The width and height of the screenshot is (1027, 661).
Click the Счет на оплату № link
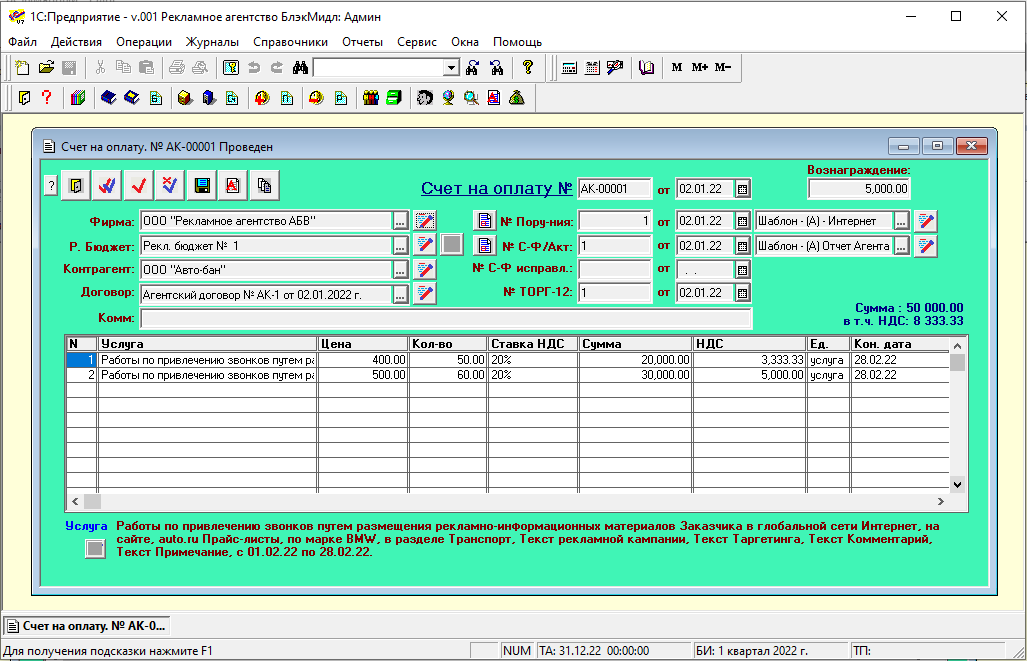click(496, 189)
